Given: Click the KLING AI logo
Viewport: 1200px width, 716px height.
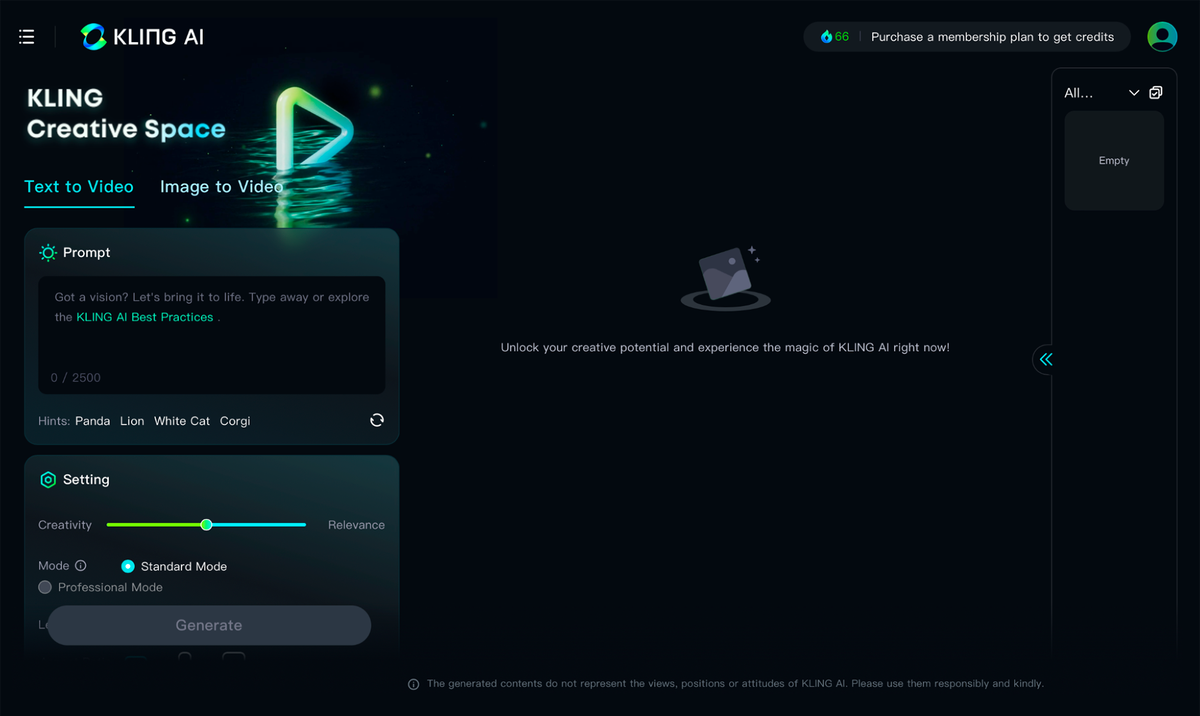Looking at the screenshot, I should [x=142, y=37].
